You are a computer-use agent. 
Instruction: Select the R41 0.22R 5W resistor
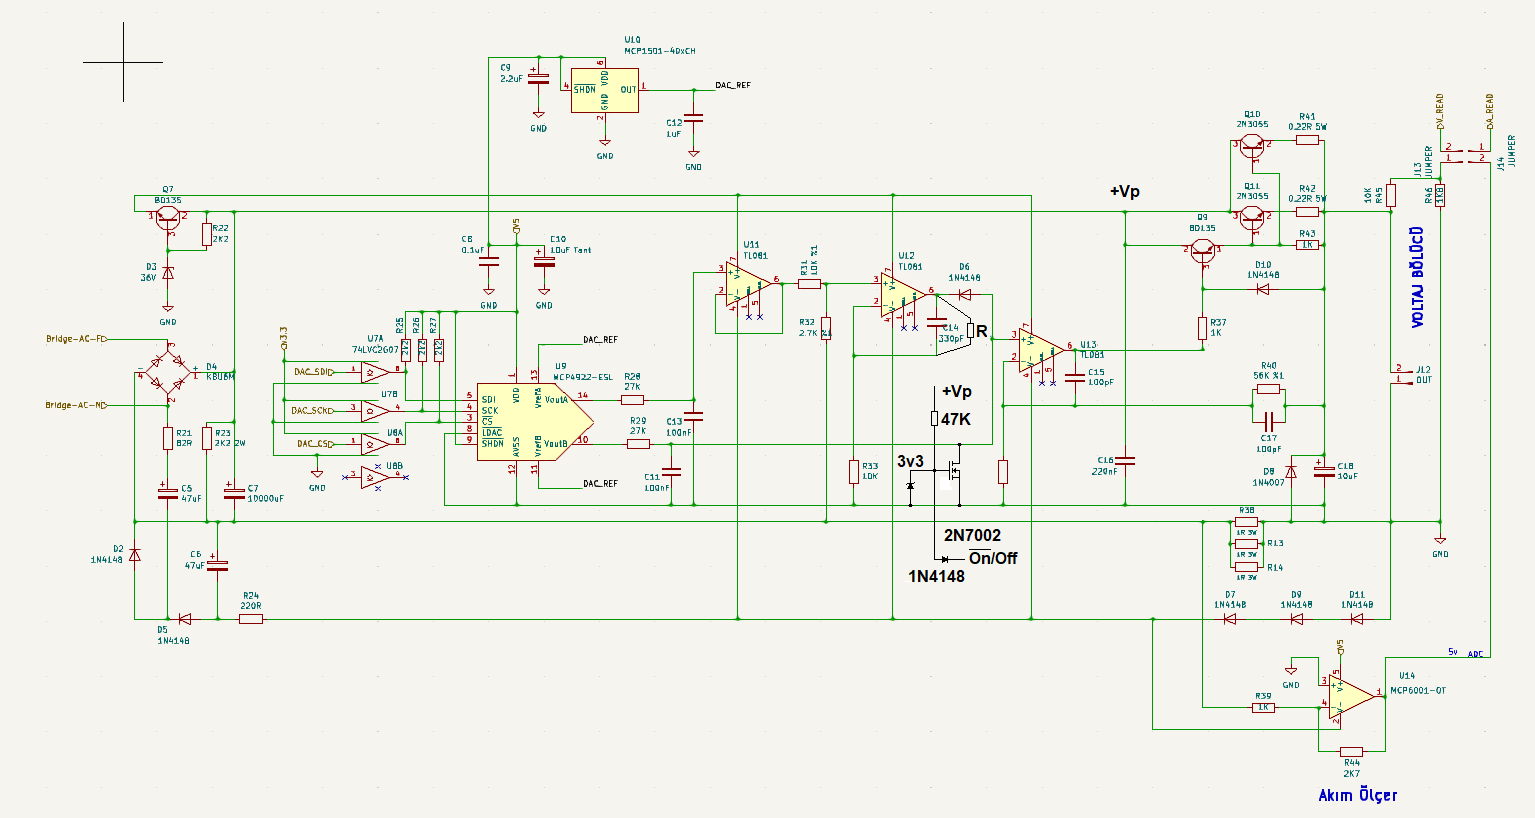tap(1307, 141)
